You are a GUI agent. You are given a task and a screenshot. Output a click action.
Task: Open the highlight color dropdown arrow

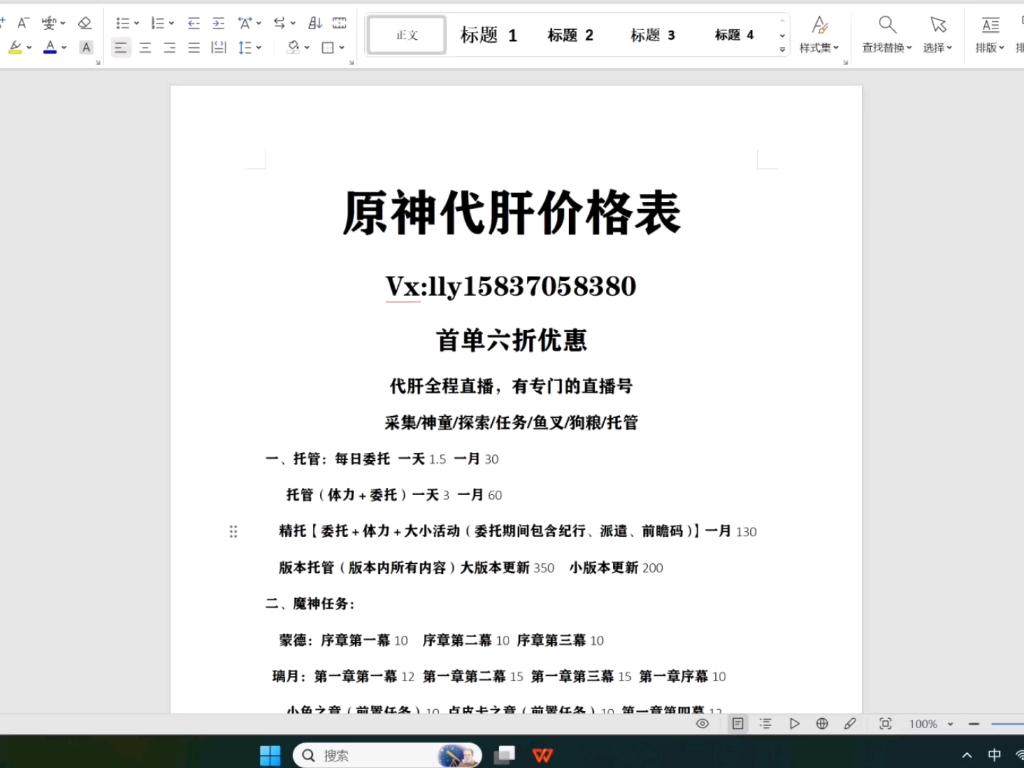29,48
